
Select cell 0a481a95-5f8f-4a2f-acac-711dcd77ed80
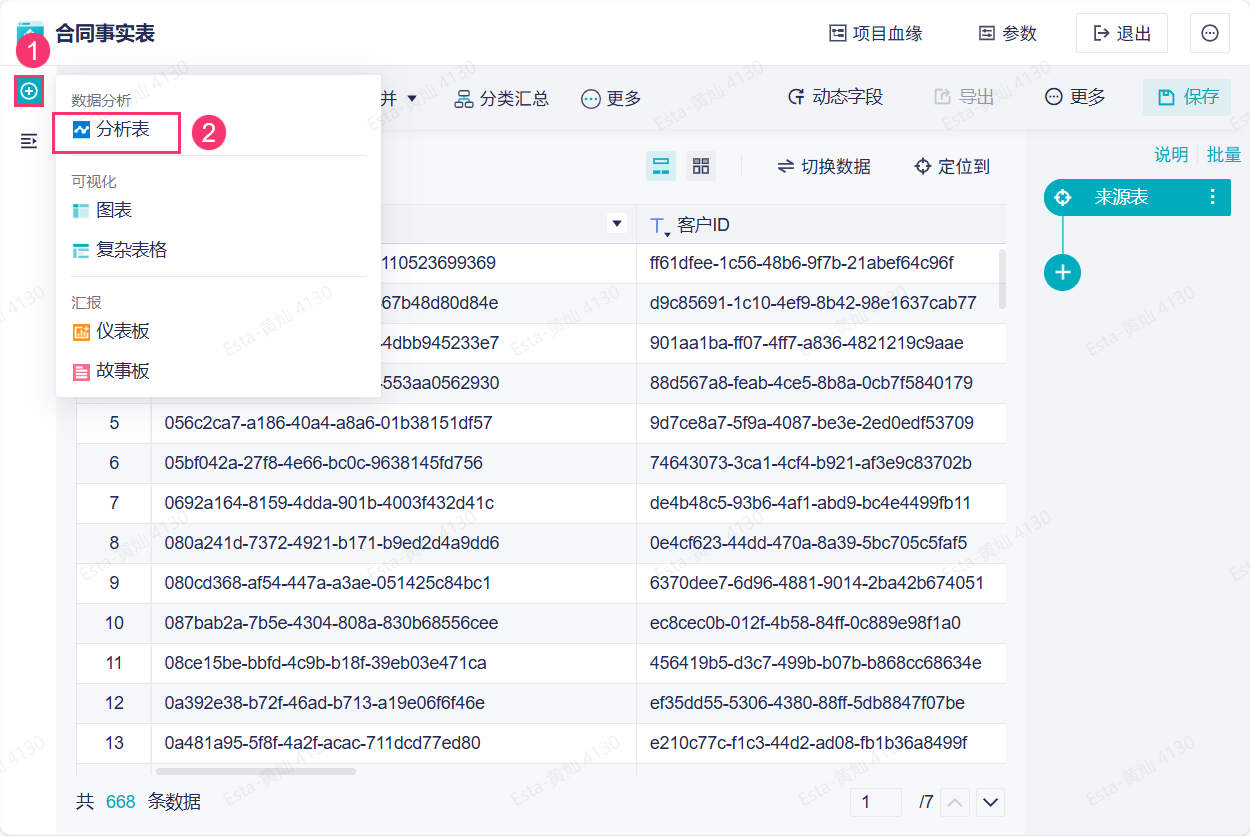click(394, 743)
